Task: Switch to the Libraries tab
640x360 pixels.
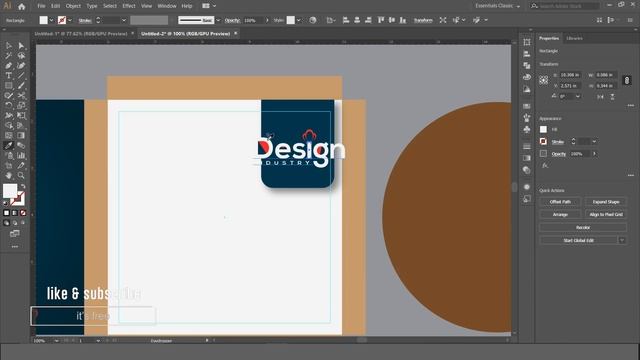Action: point(574,38)
